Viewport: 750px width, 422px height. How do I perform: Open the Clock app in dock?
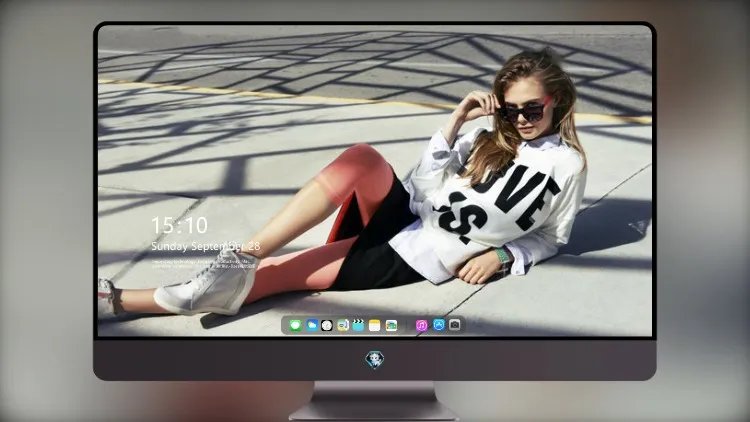[x=327, y=325]
